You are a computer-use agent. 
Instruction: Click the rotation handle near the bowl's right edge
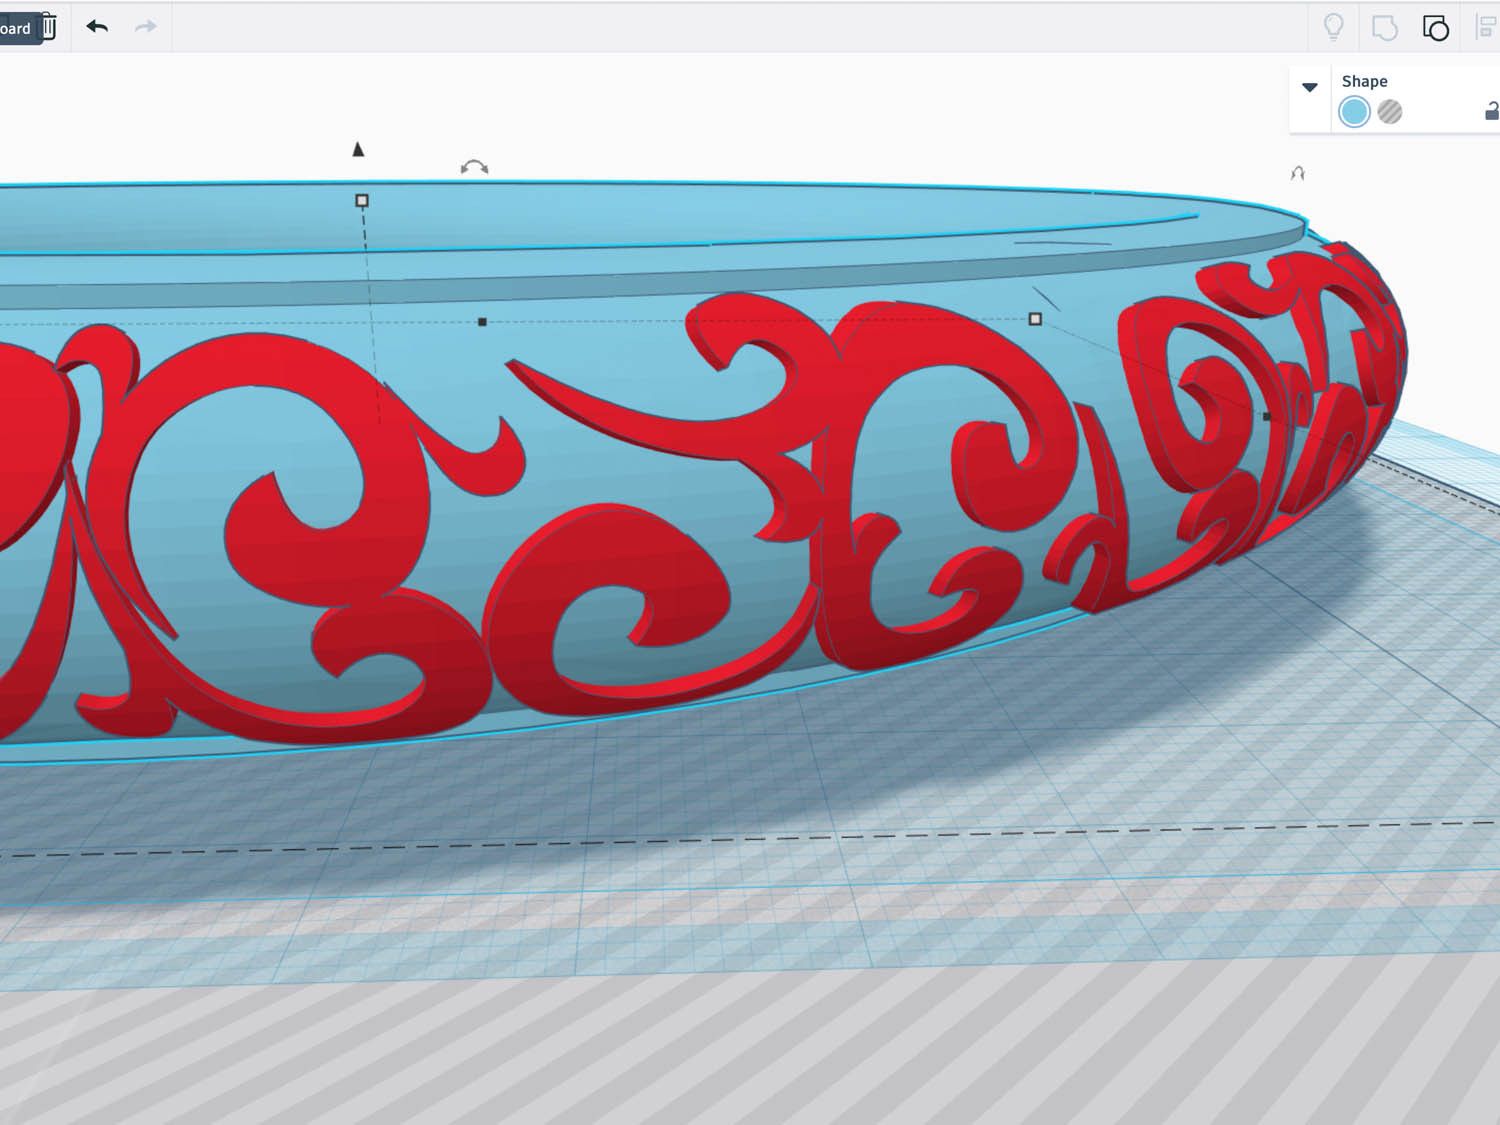click(x=1297, y=172)
